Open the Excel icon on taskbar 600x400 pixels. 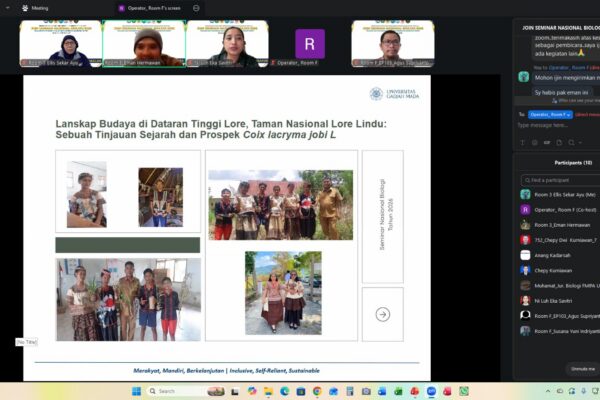(398, 391)
